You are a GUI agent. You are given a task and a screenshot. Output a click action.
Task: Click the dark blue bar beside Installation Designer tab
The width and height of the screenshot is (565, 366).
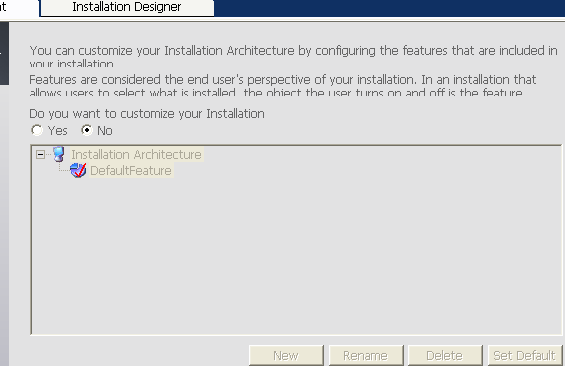(x=389, y=8)
